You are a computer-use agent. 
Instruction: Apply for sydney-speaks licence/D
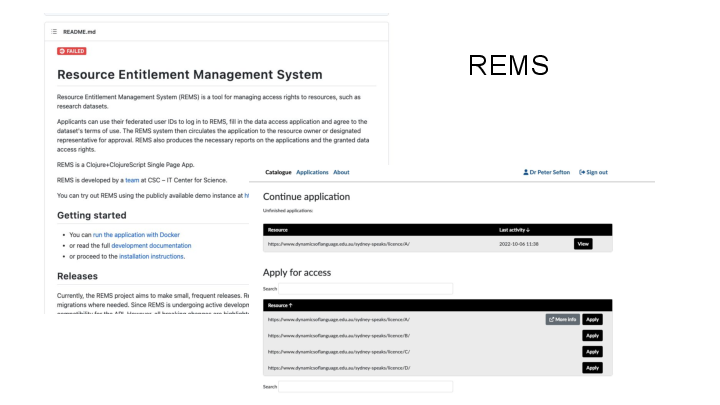tap(592, 368)
